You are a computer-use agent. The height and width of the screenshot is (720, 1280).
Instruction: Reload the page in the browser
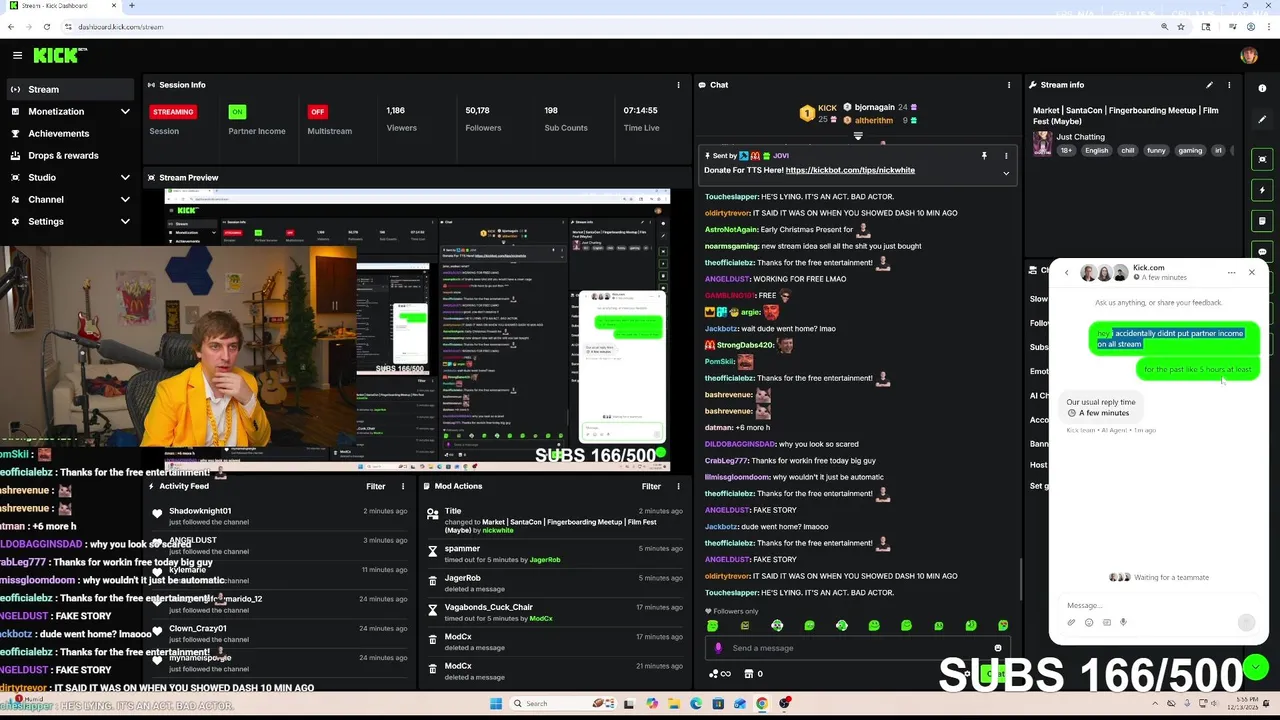46,27
